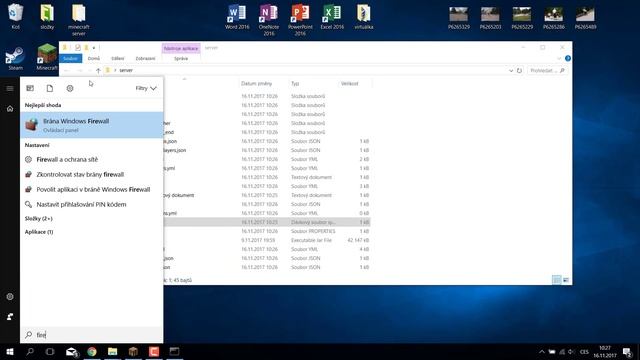Image resolution: width=640 pixels, height=360 pixels.
Task: Open Task View on the taskbar
Action: tap(50, 352)
